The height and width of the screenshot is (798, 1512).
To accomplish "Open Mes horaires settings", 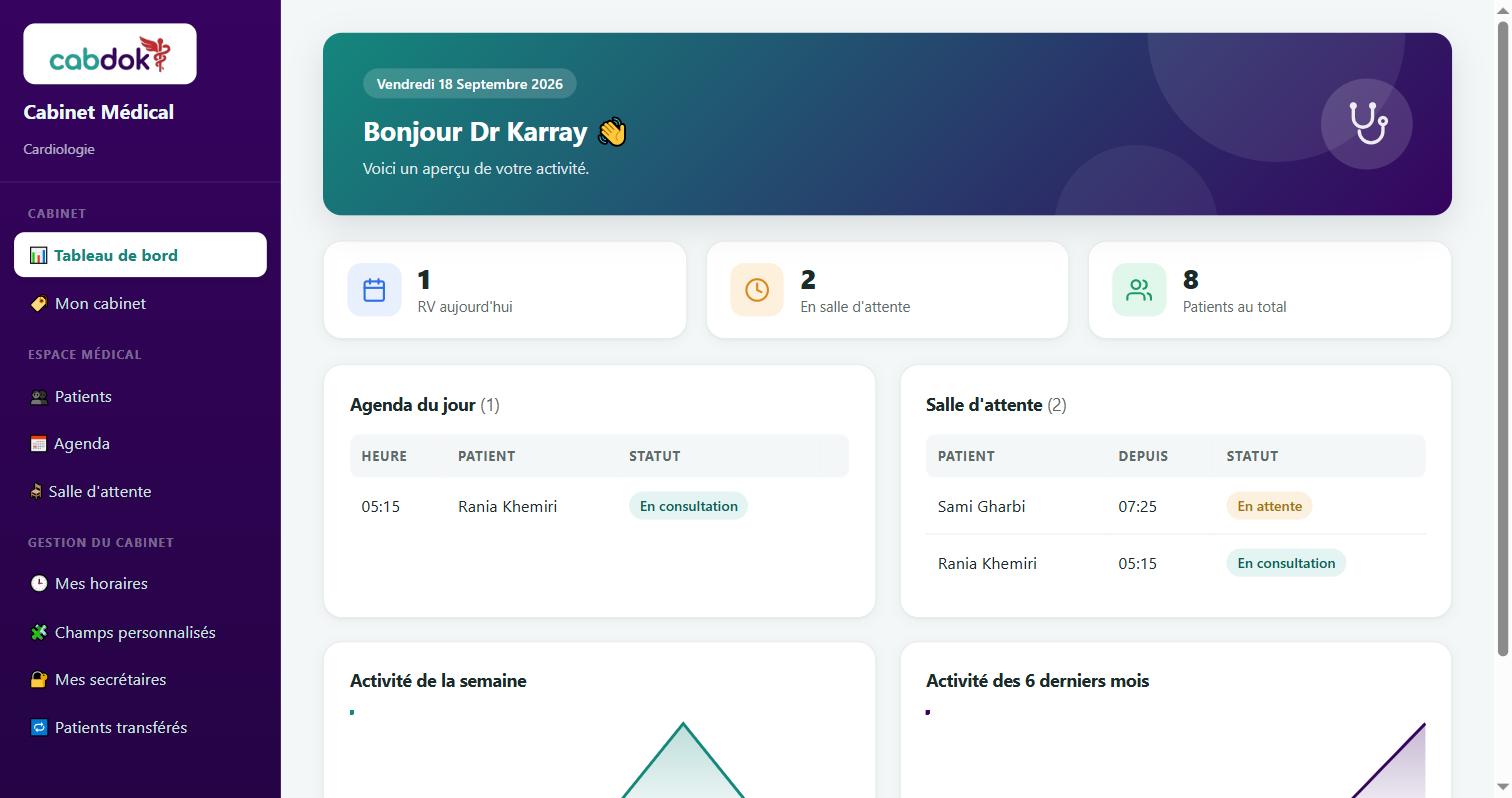I will tap(140, 583).
